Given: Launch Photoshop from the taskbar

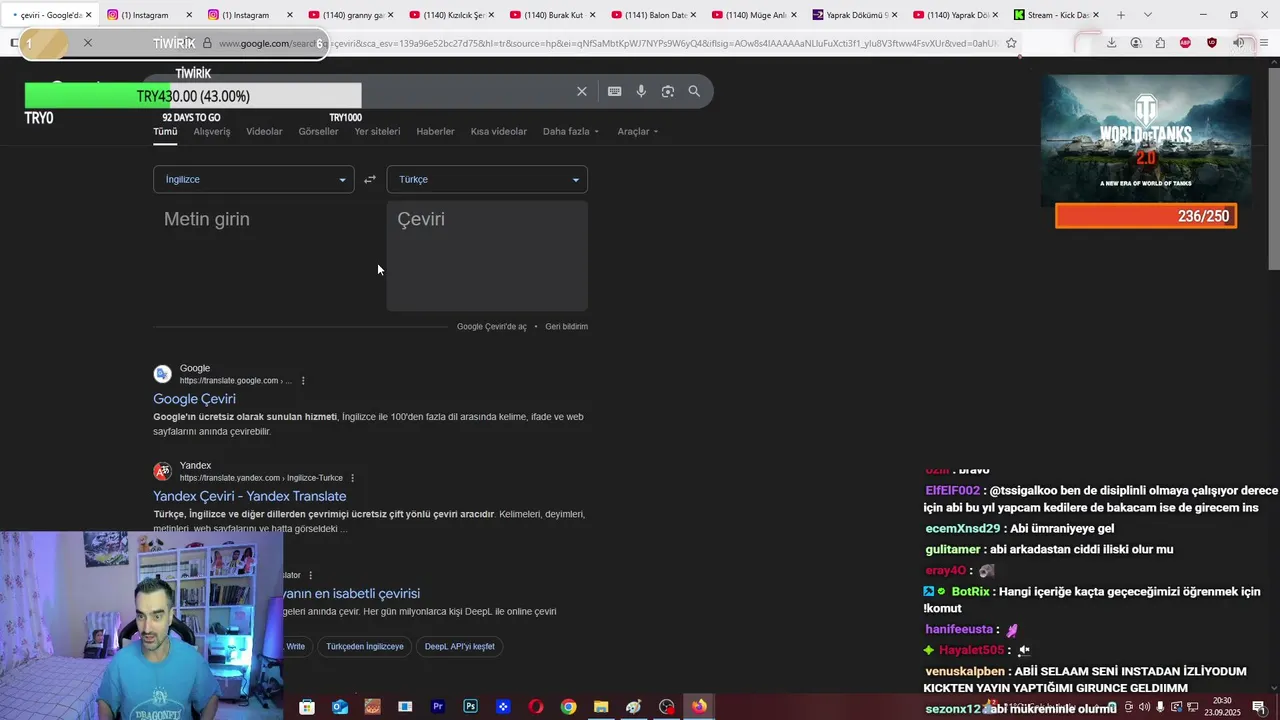Looking at the screenshot, I should tap(470, 707).
